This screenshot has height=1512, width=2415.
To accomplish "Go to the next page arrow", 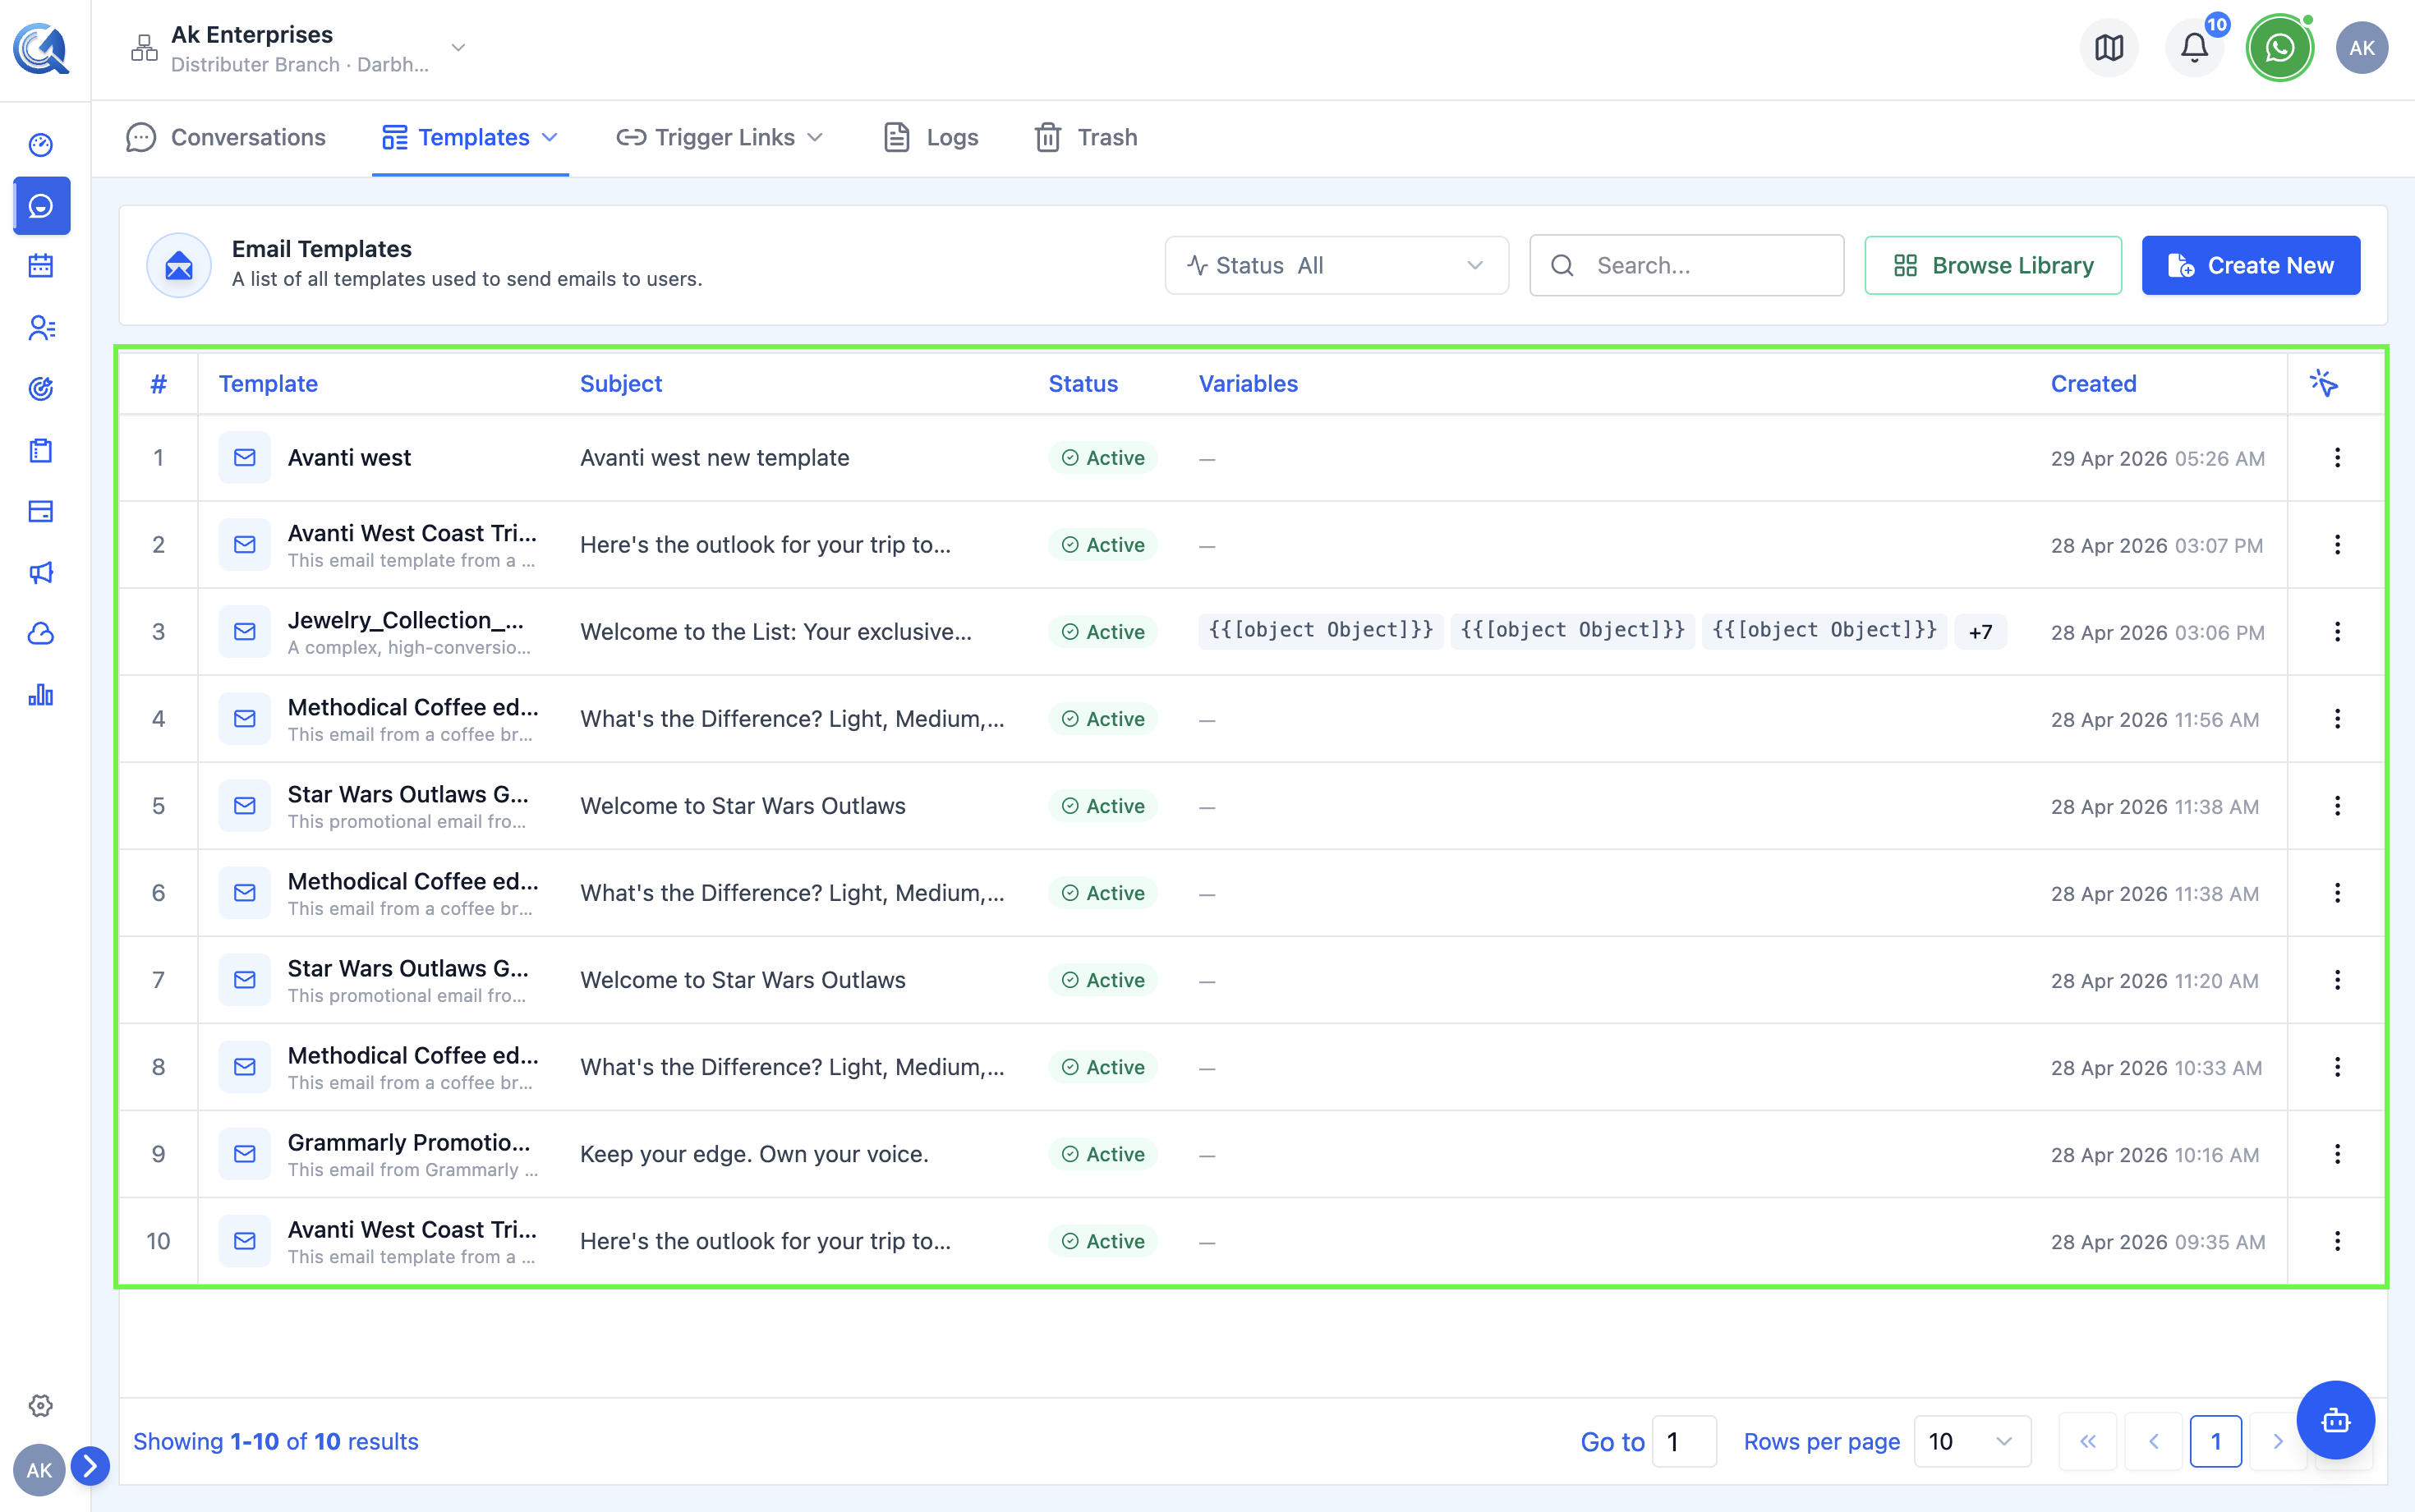I will (2278, 1441).
